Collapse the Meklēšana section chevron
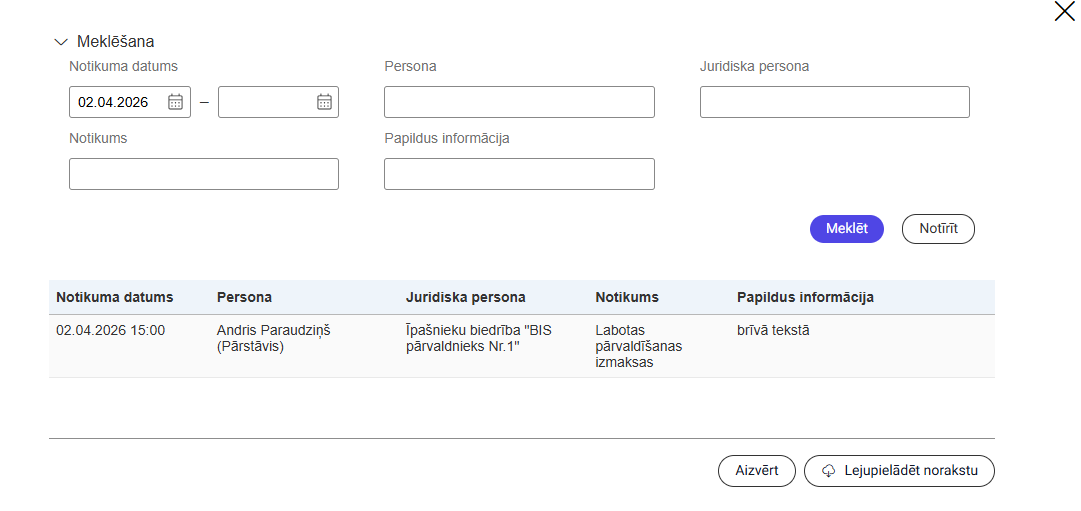1081x511 pixels. [60, 42]
